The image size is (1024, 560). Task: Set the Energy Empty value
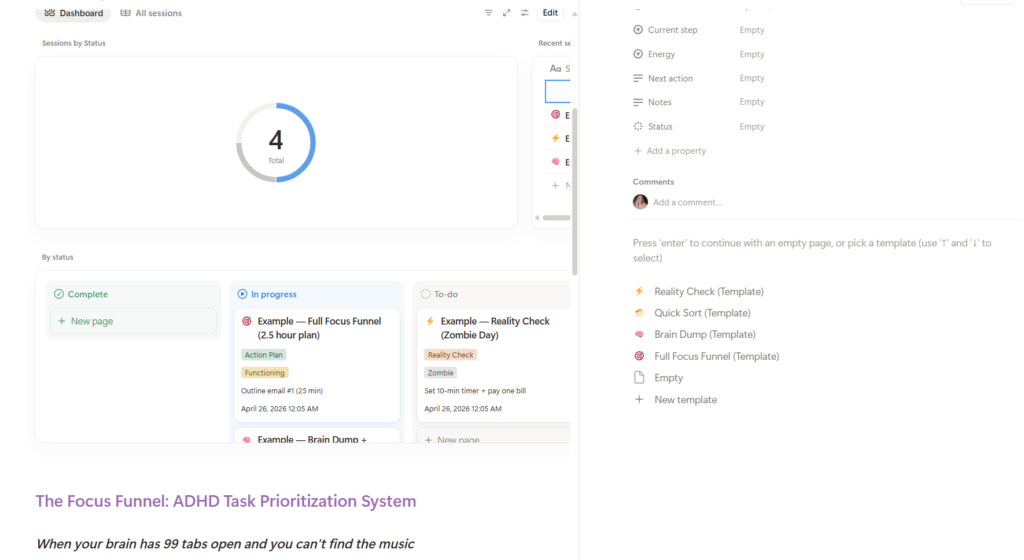click(x=752, y=54)
